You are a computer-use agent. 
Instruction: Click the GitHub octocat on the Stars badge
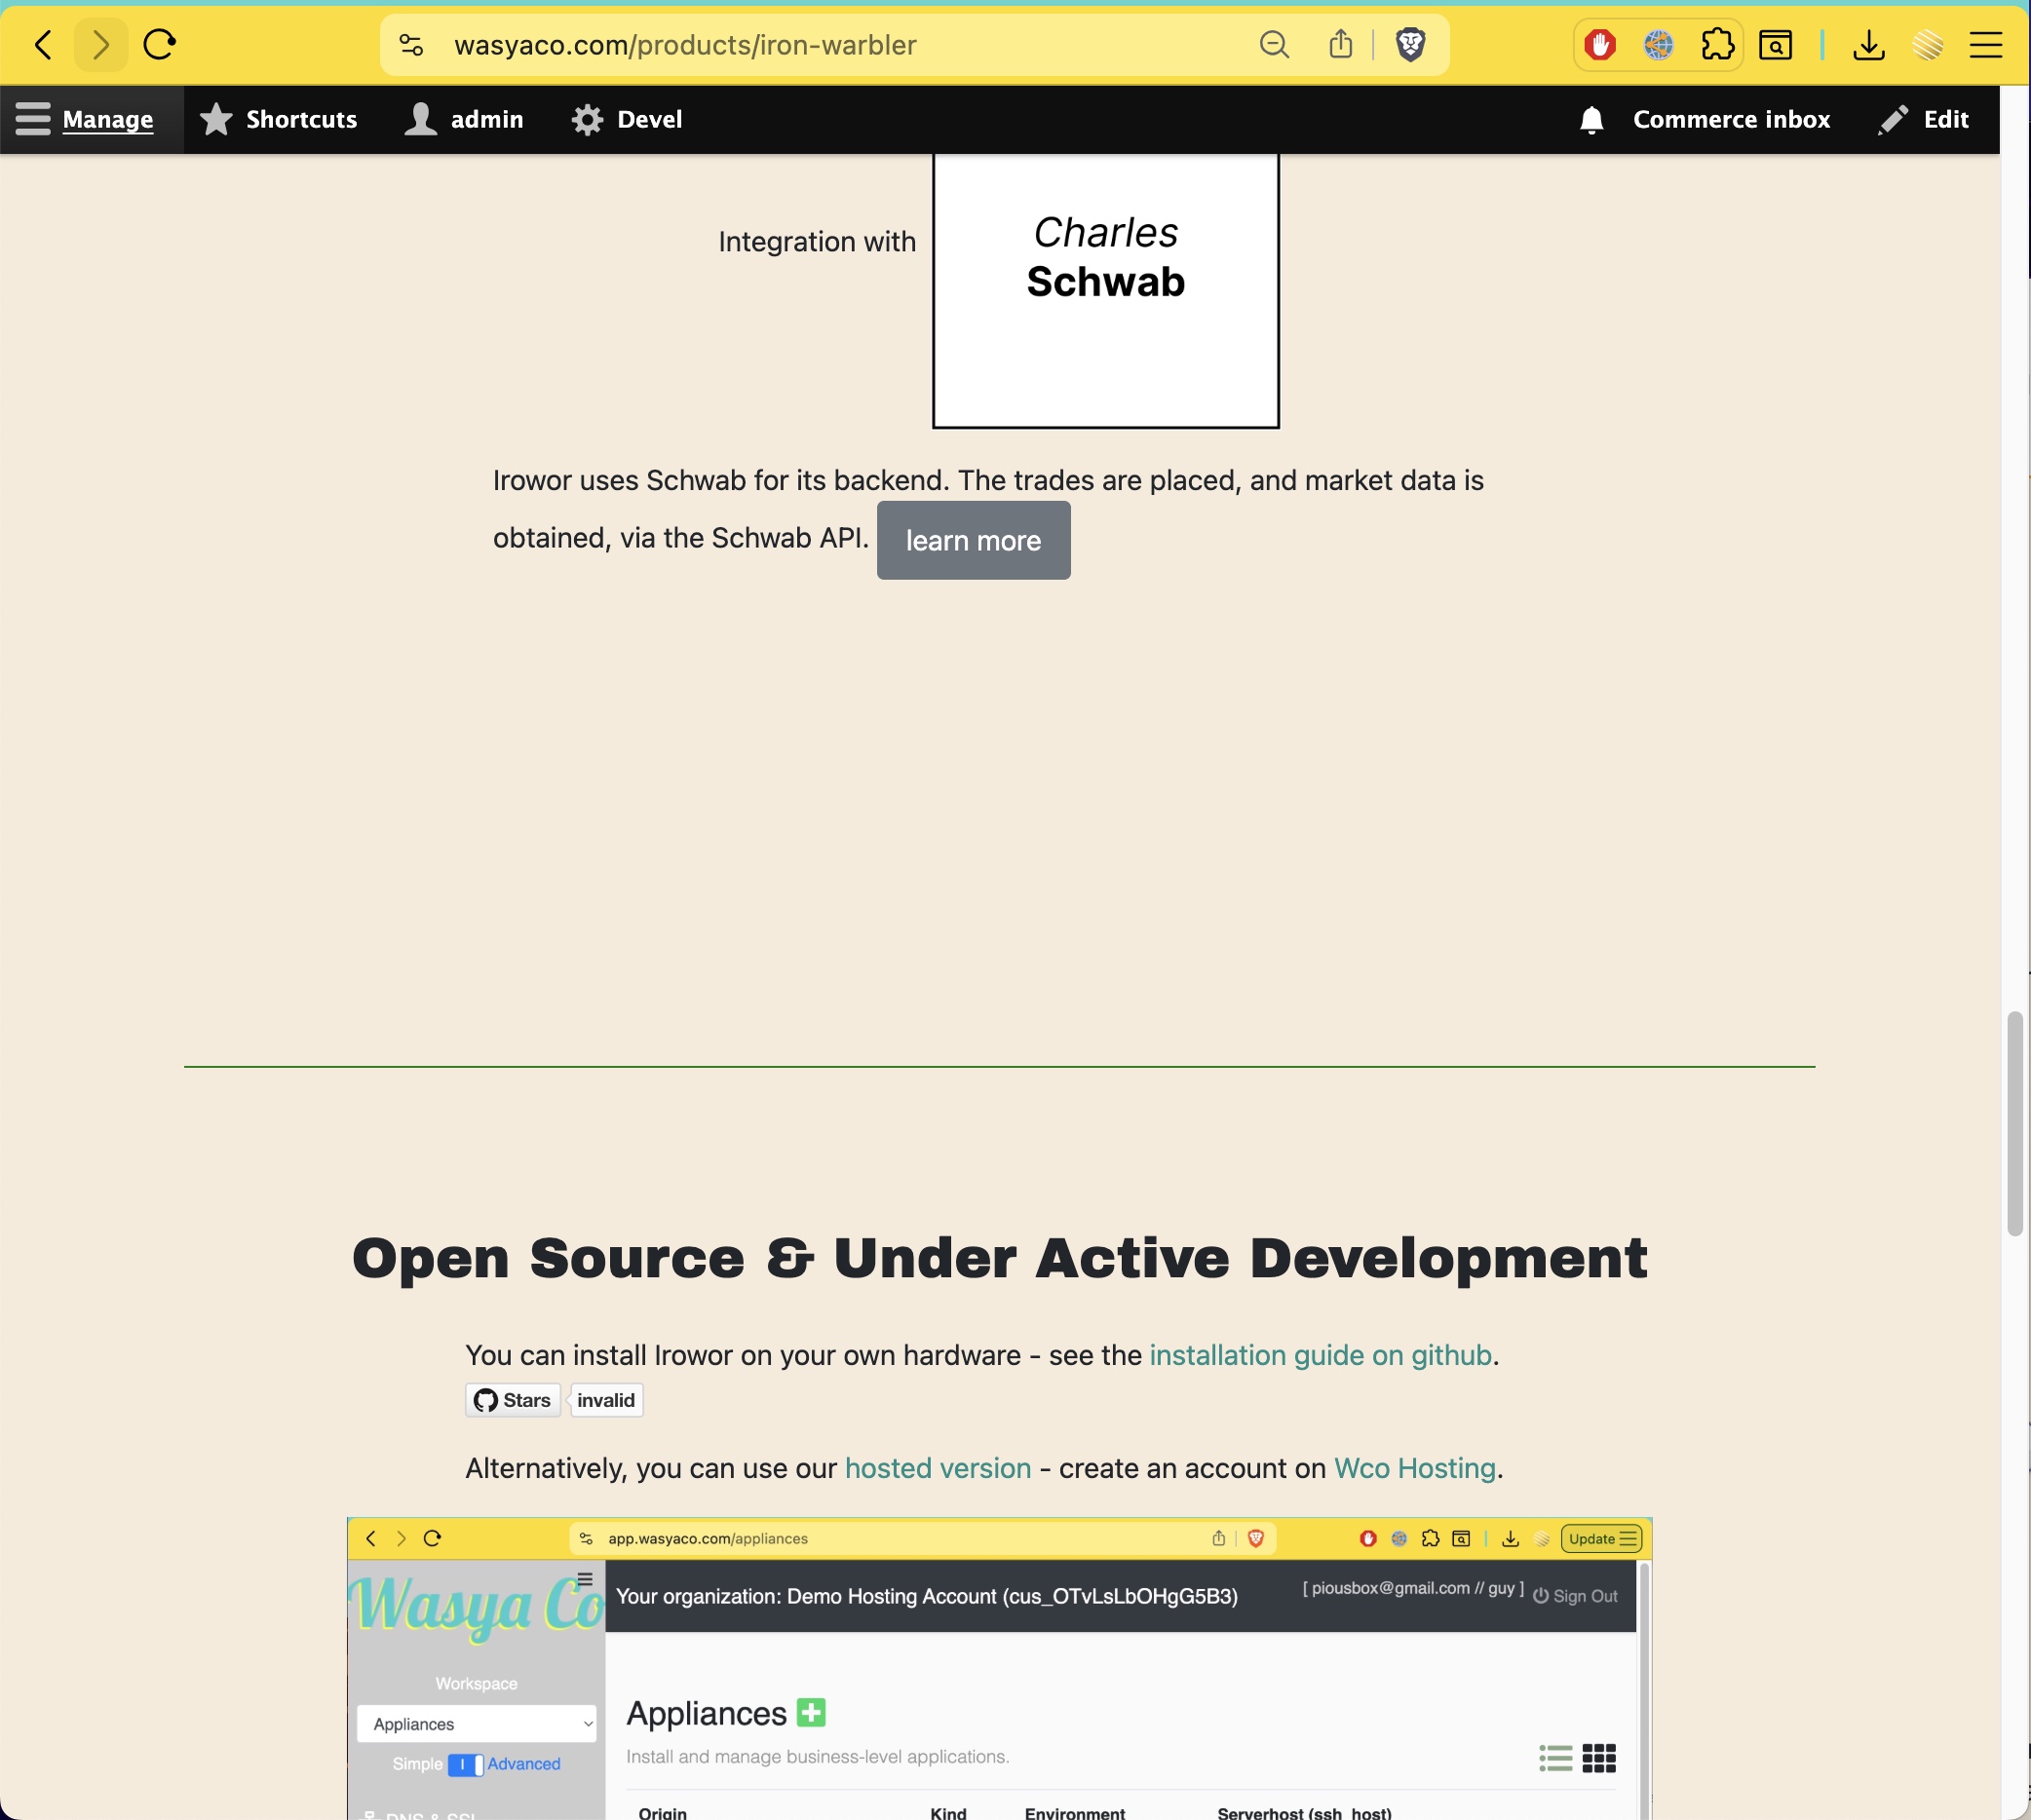[x=486, y=1400]
